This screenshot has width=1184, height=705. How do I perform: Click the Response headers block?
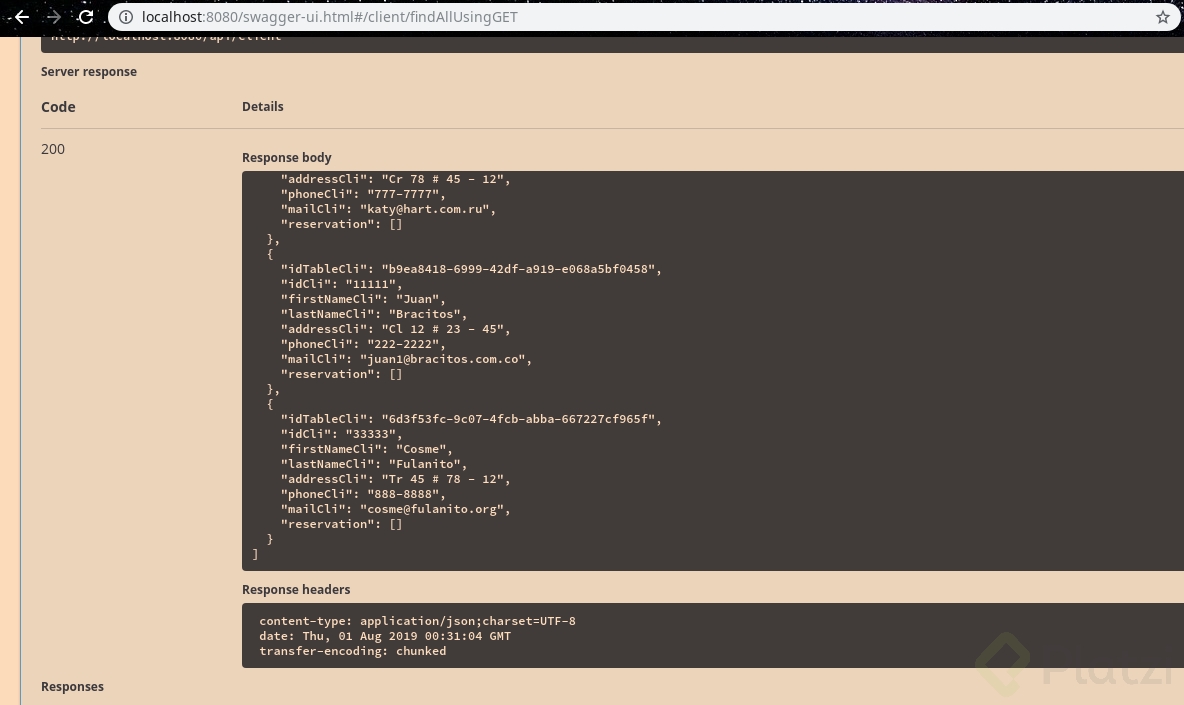click(x=600, y=636)
